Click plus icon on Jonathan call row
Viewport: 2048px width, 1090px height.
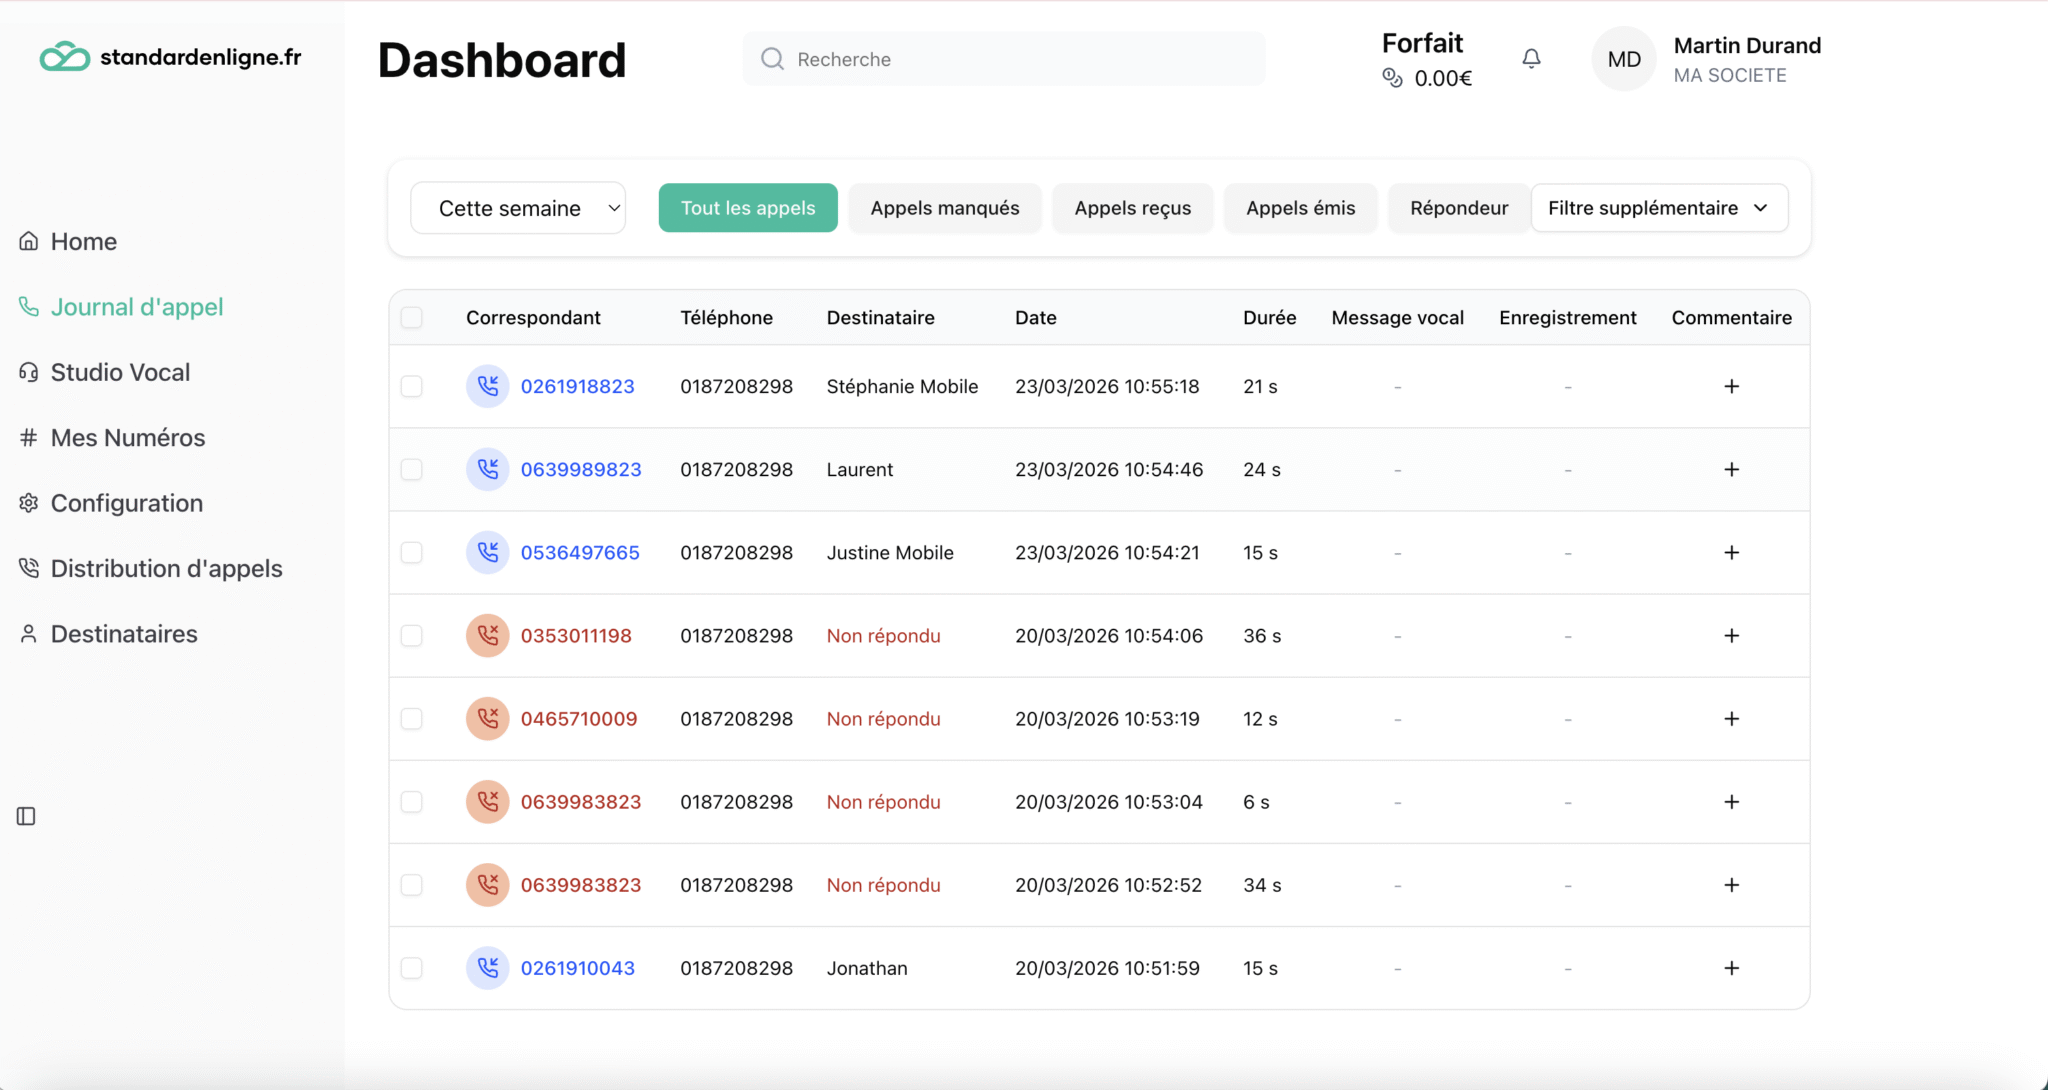[x=1731, y=968]
